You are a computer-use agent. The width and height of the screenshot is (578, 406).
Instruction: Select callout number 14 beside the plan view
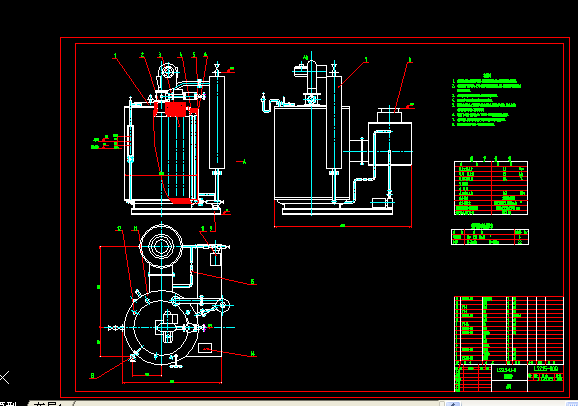(253, 354)
